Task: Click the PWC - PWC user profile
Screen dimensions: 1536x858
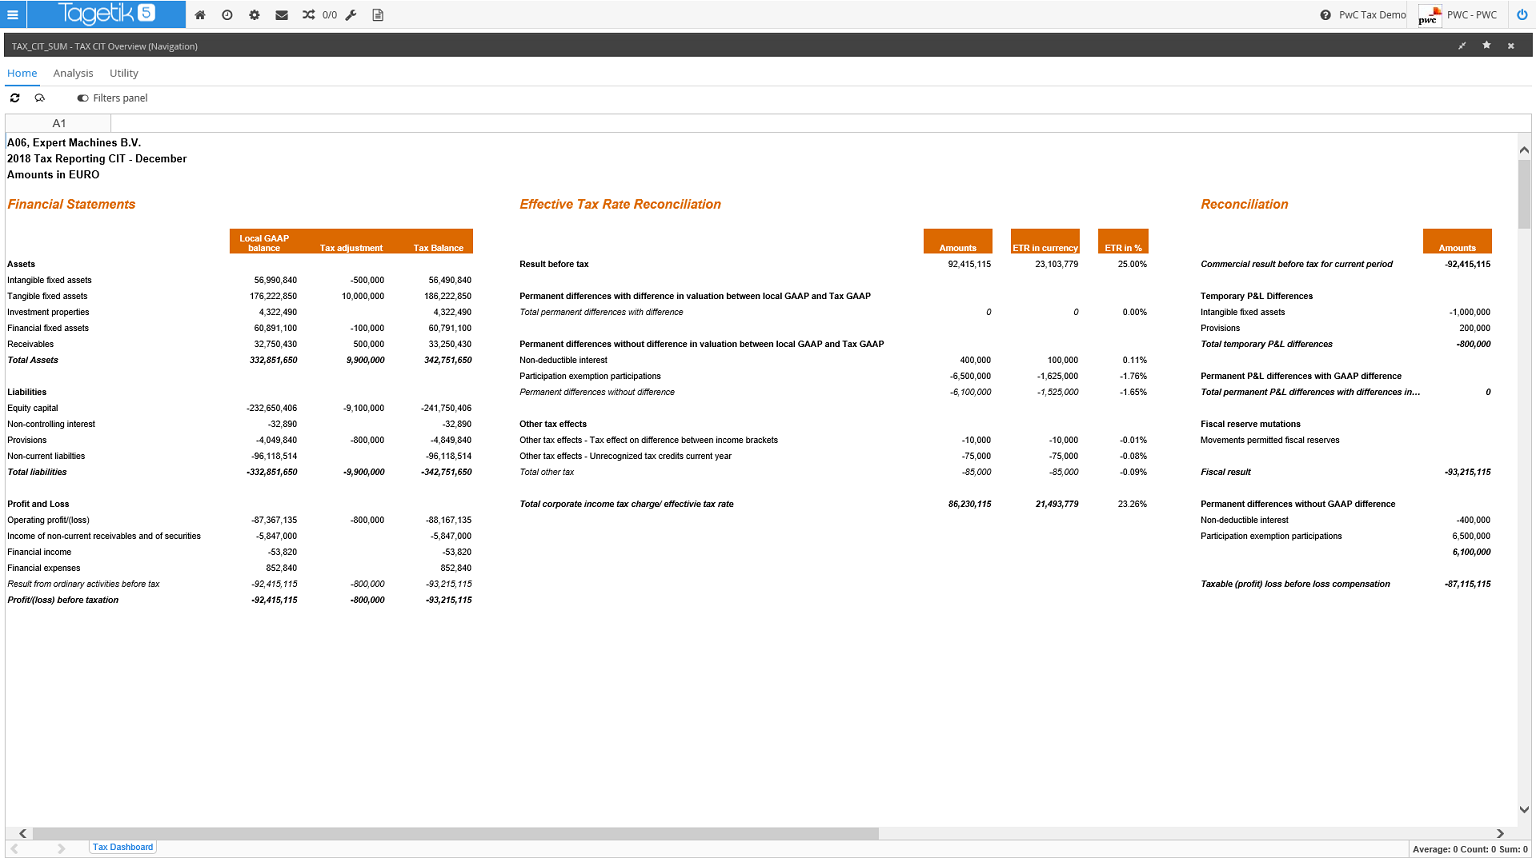Action: coord(1471,15)
